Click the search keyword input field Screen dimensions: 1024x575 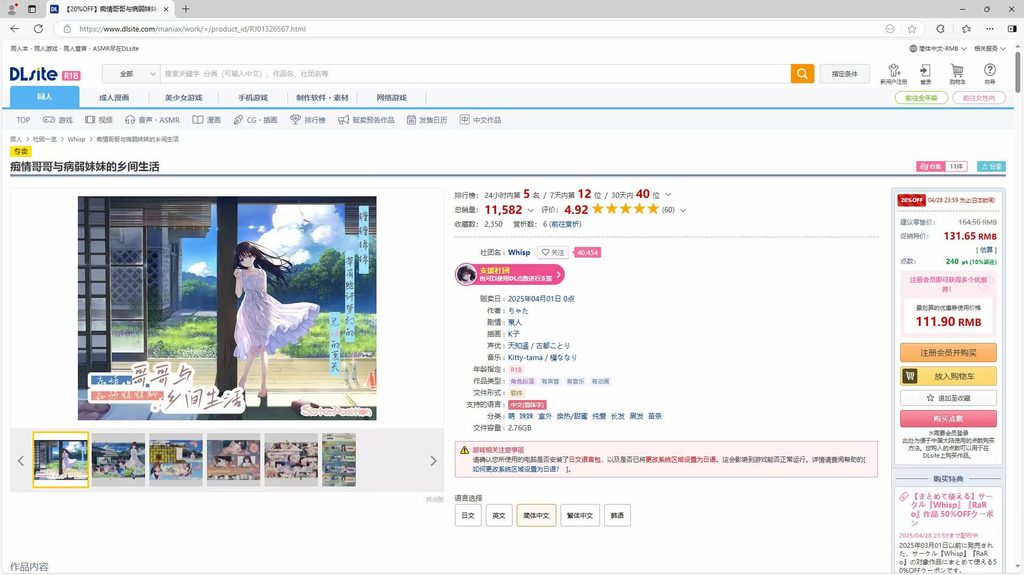click(x=475, y=74)
